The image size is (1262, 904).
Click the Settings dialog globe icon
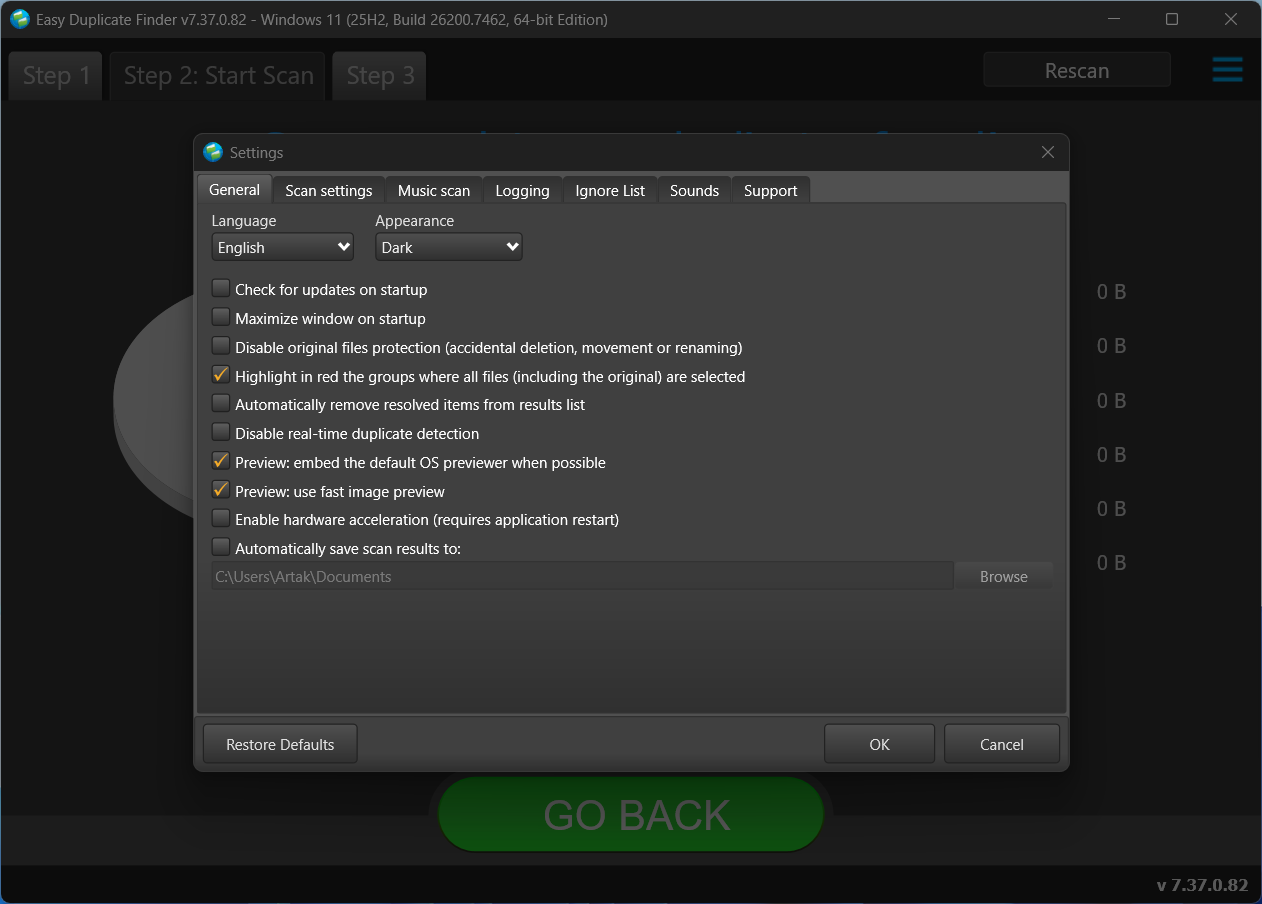click(213, 152)
